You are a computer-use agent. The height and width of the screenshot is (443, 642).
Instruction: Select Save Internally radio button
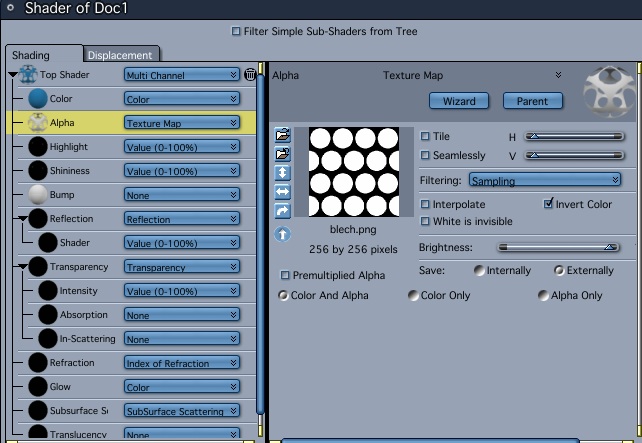(x=479, y=270)
